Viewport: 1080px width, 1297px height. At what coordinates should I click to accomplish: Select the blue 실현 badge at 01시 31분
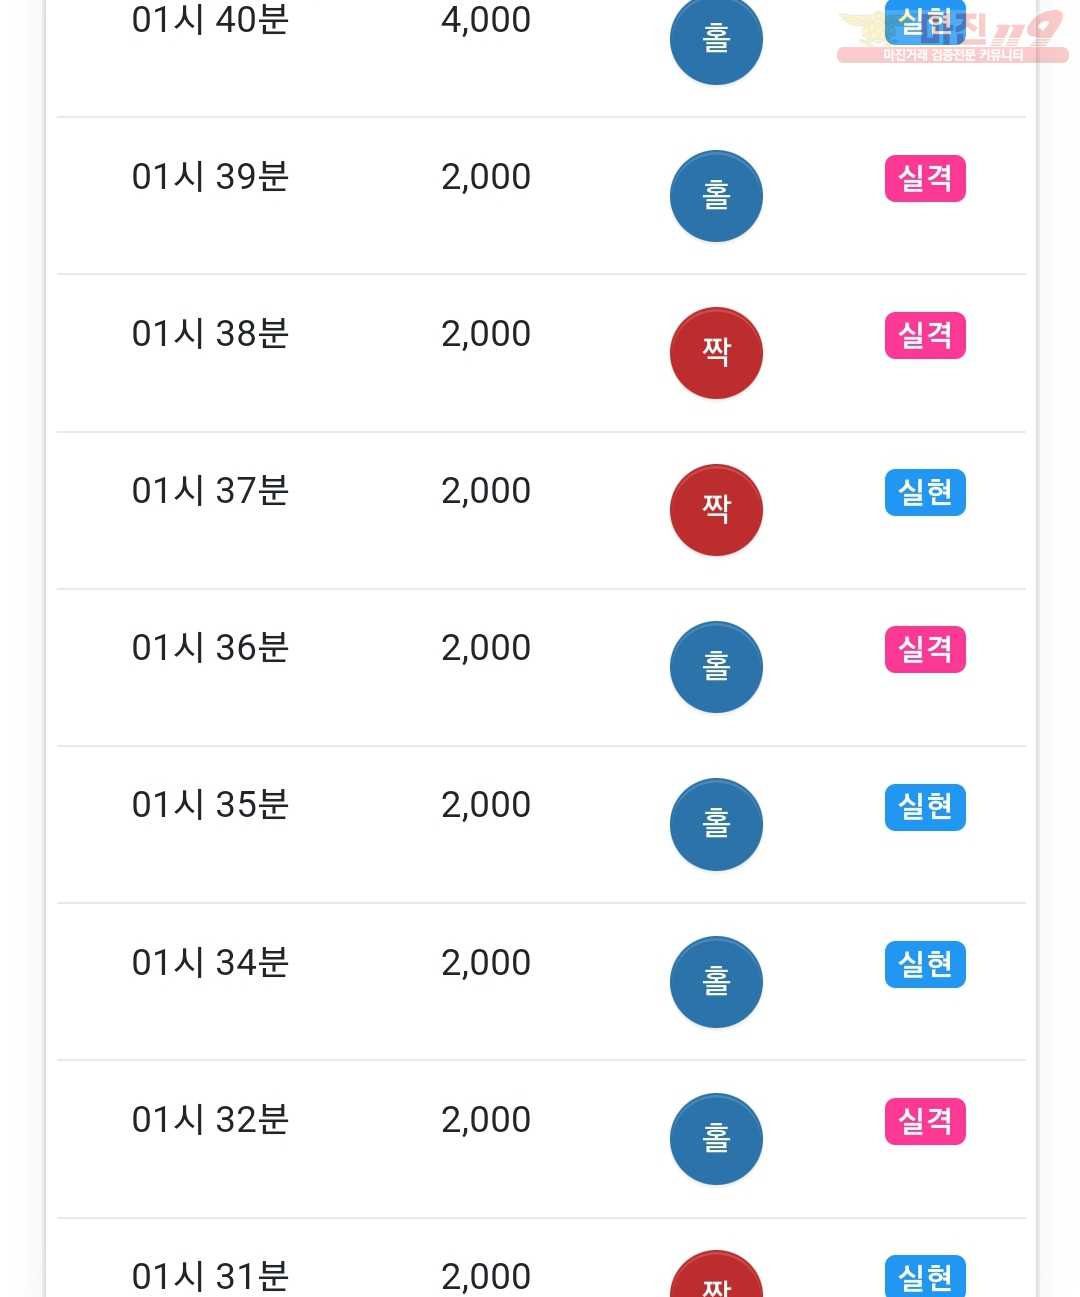click(x=925, y=1276)
